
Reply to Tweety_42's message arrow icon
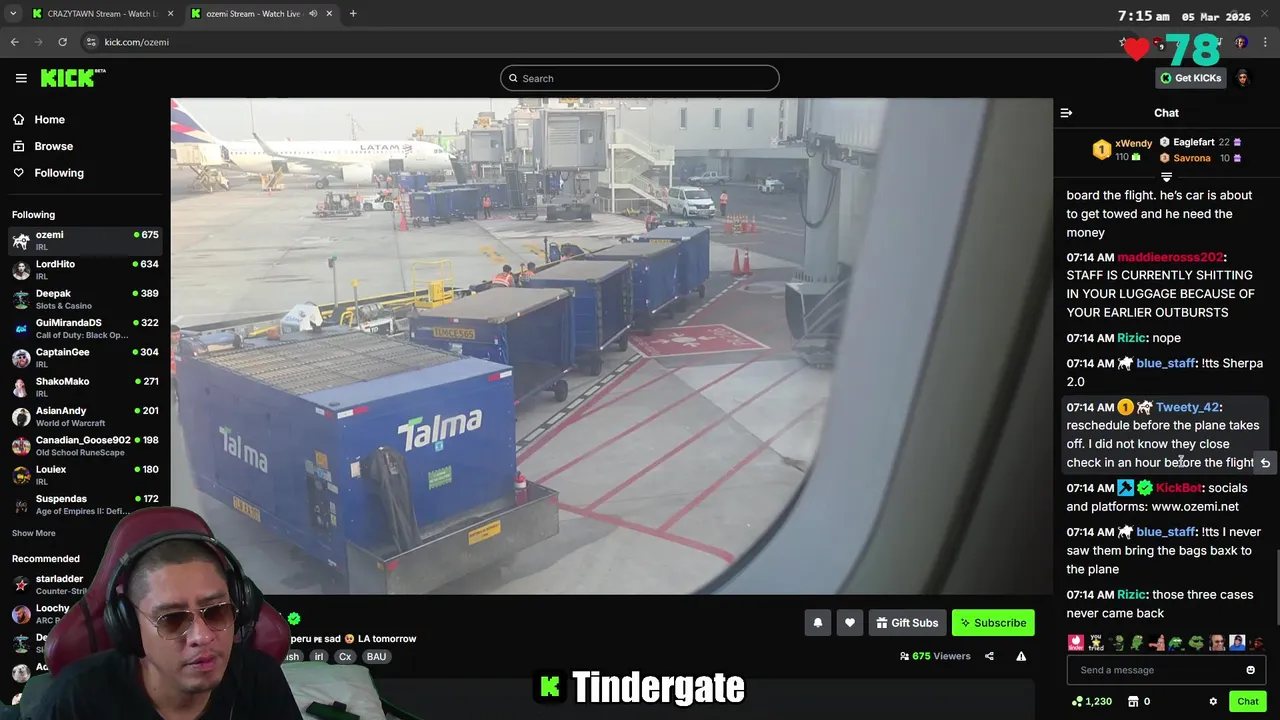(1265, 463)
